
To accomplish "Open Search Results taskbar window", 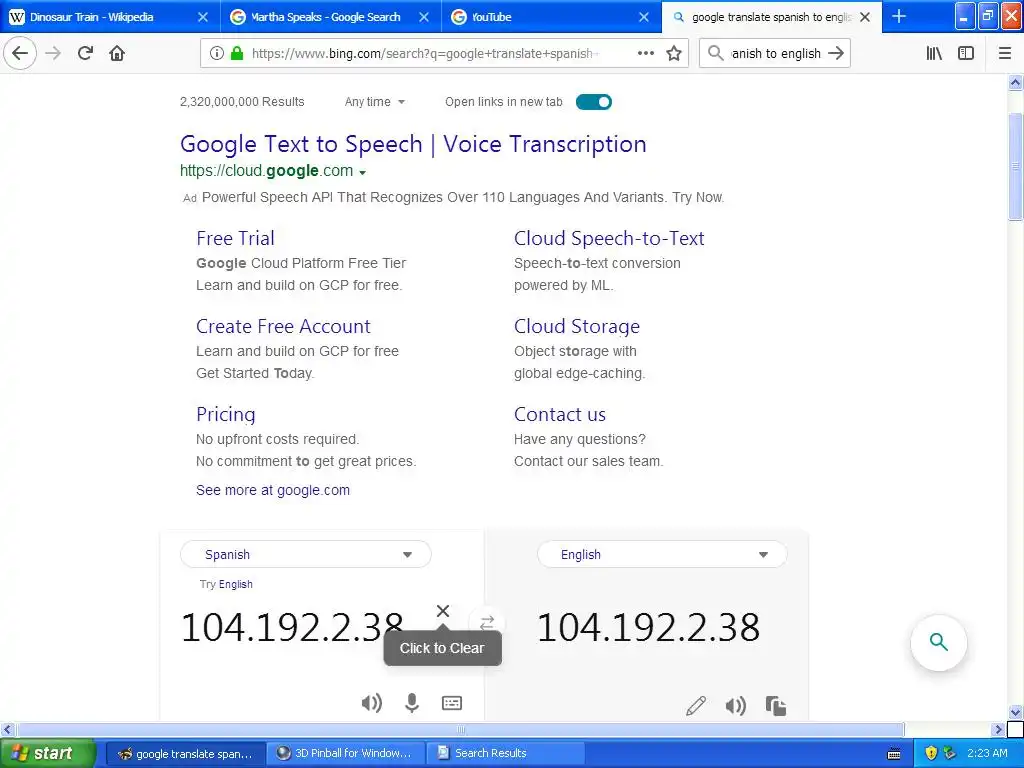I will (x=505, y=753).
